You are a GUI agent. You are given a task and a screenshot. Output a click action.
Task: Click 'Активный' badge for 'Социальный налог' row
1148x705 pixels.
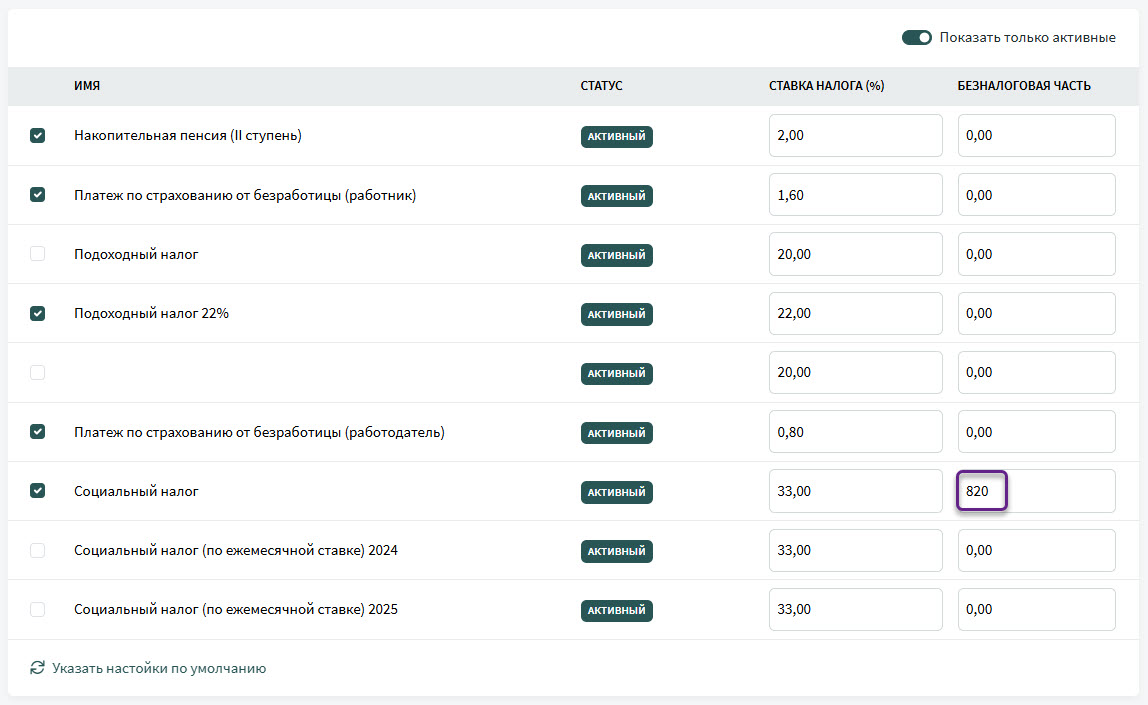click(x=616, y=492)
